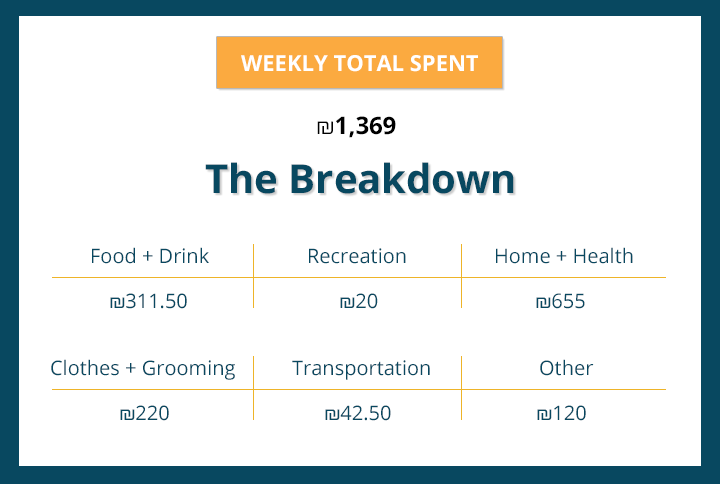Image resolution: width=720 pixels, height=484 pixels.
Task: Click divider between Food + Drink and Recreation
Action: [254, 276]
